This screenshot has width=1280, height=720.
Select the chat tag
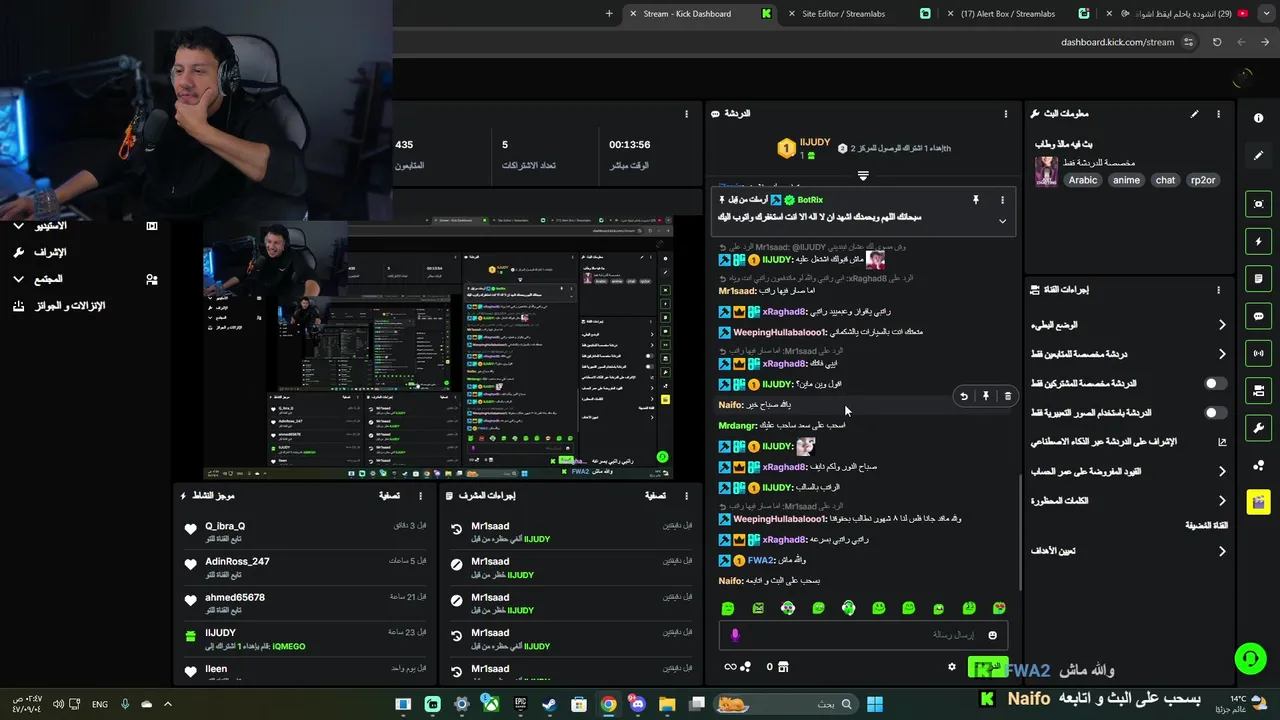[1165, 180]
